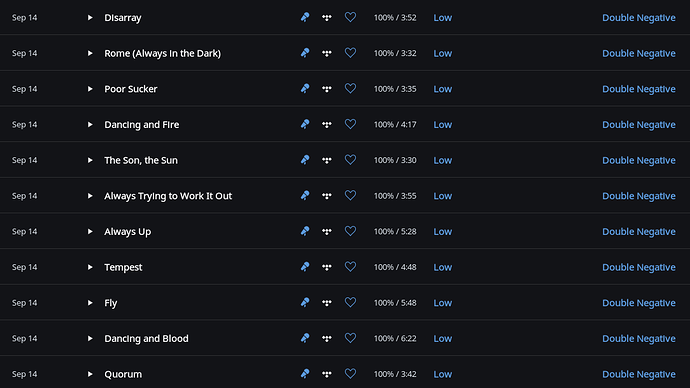The width and height of the screenshot is (690, 388).
Task: Click Tidal icon beside The Son, the Sun
Action: [x=327, y=160]
